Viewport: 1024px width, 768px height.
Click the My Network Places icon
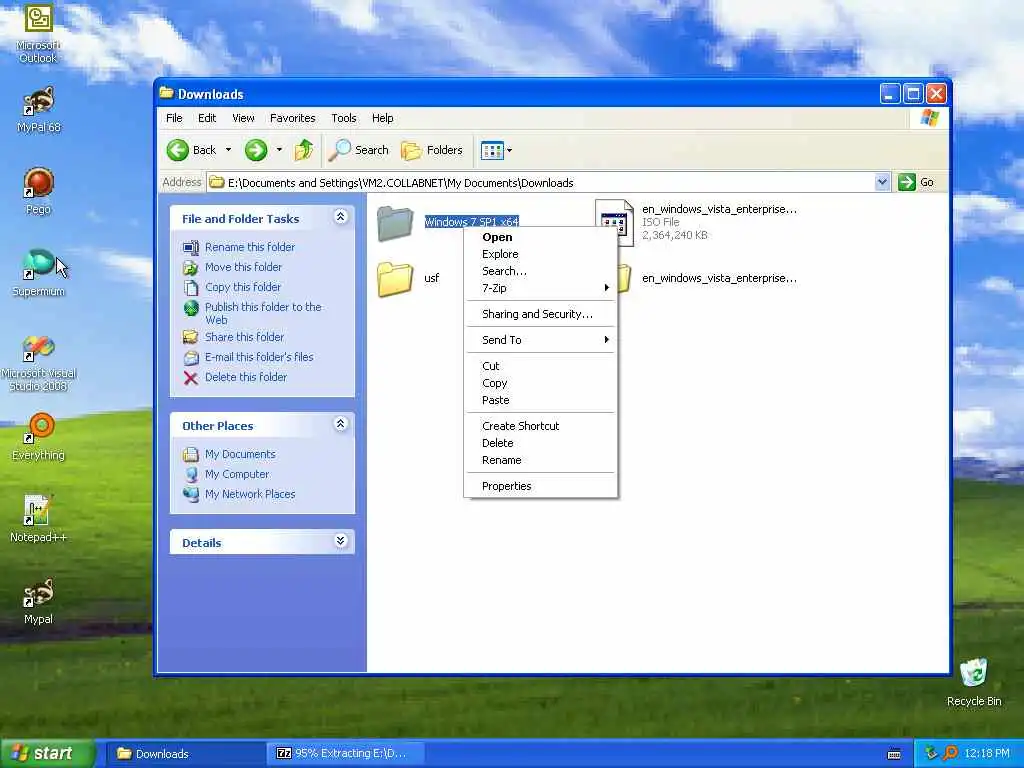click(x=191, y=494)
